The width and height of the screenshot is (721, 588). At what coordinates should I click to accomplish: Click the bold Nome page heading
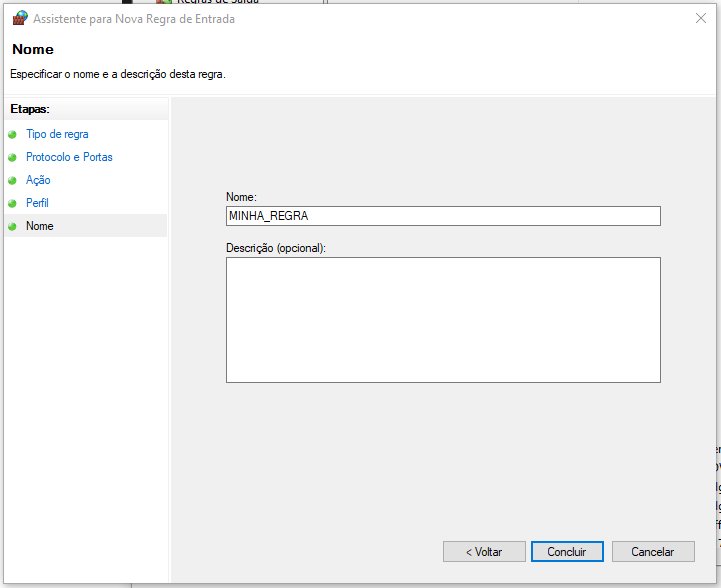[33, 49]
